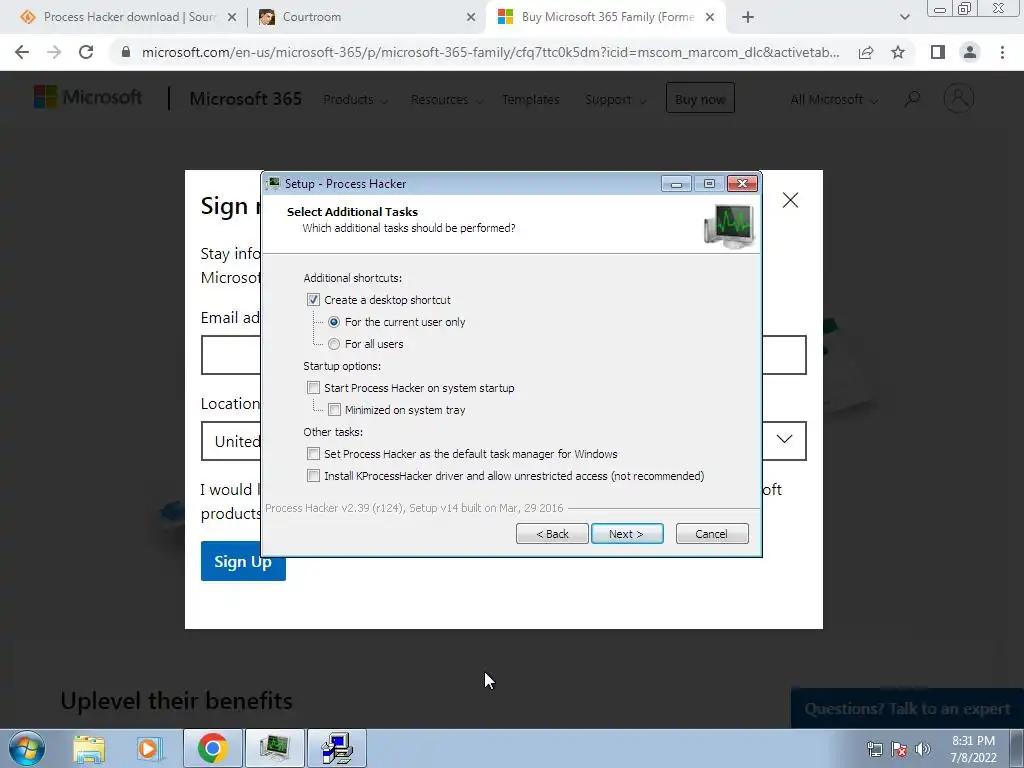Open Windows Media Player from taskbar
Viewport: 1024px width, 768px height.
tap(149, 748)
